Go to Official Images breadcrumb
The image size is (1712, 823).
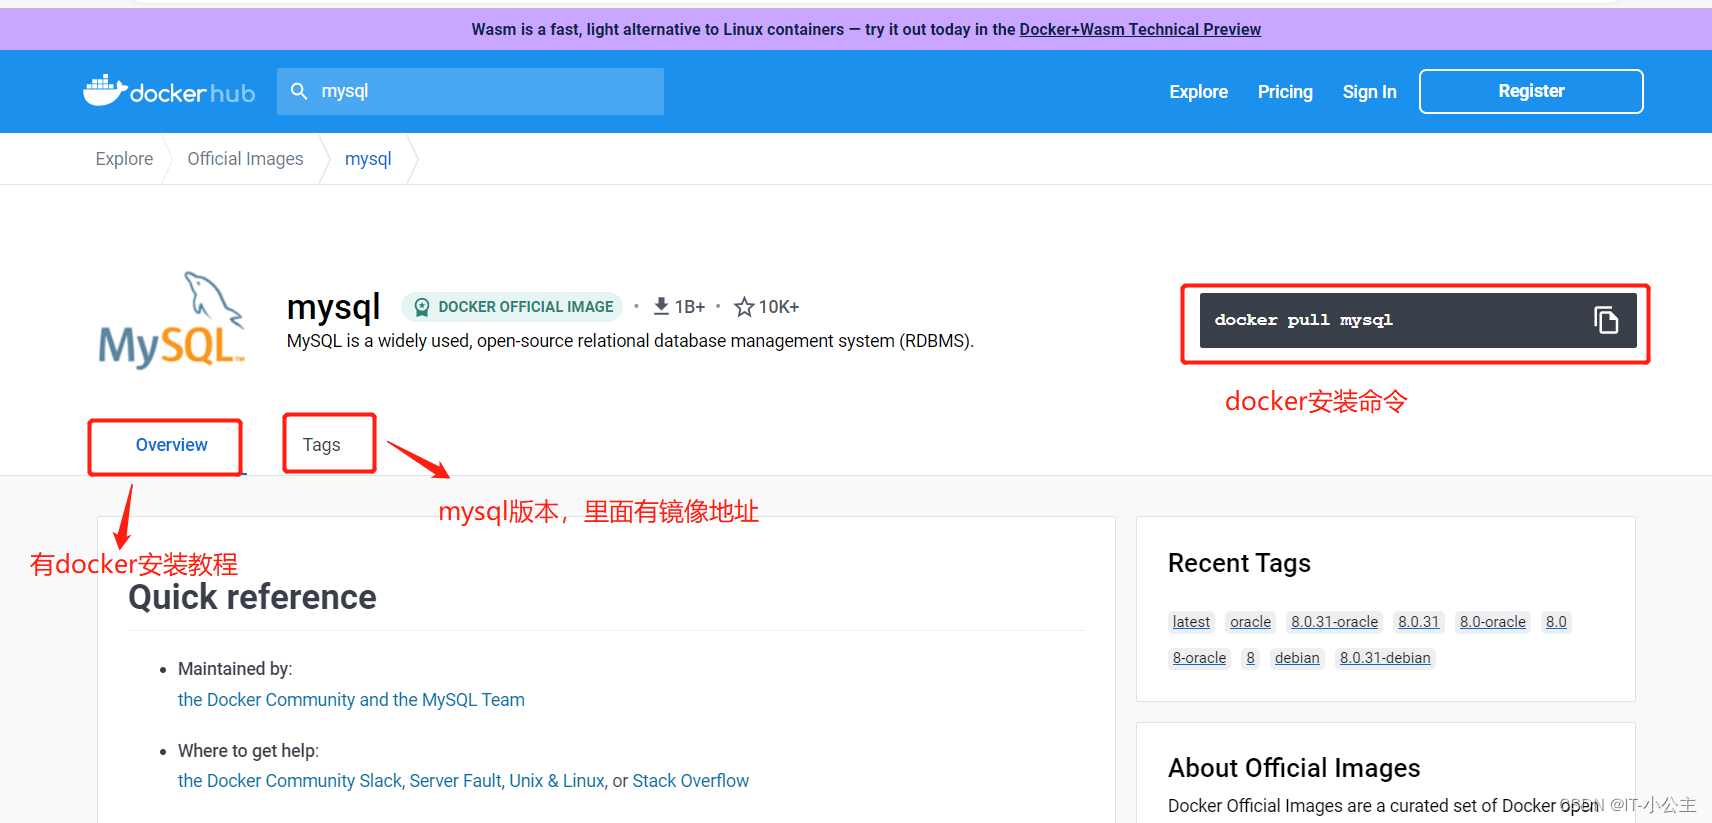(245, 159)
